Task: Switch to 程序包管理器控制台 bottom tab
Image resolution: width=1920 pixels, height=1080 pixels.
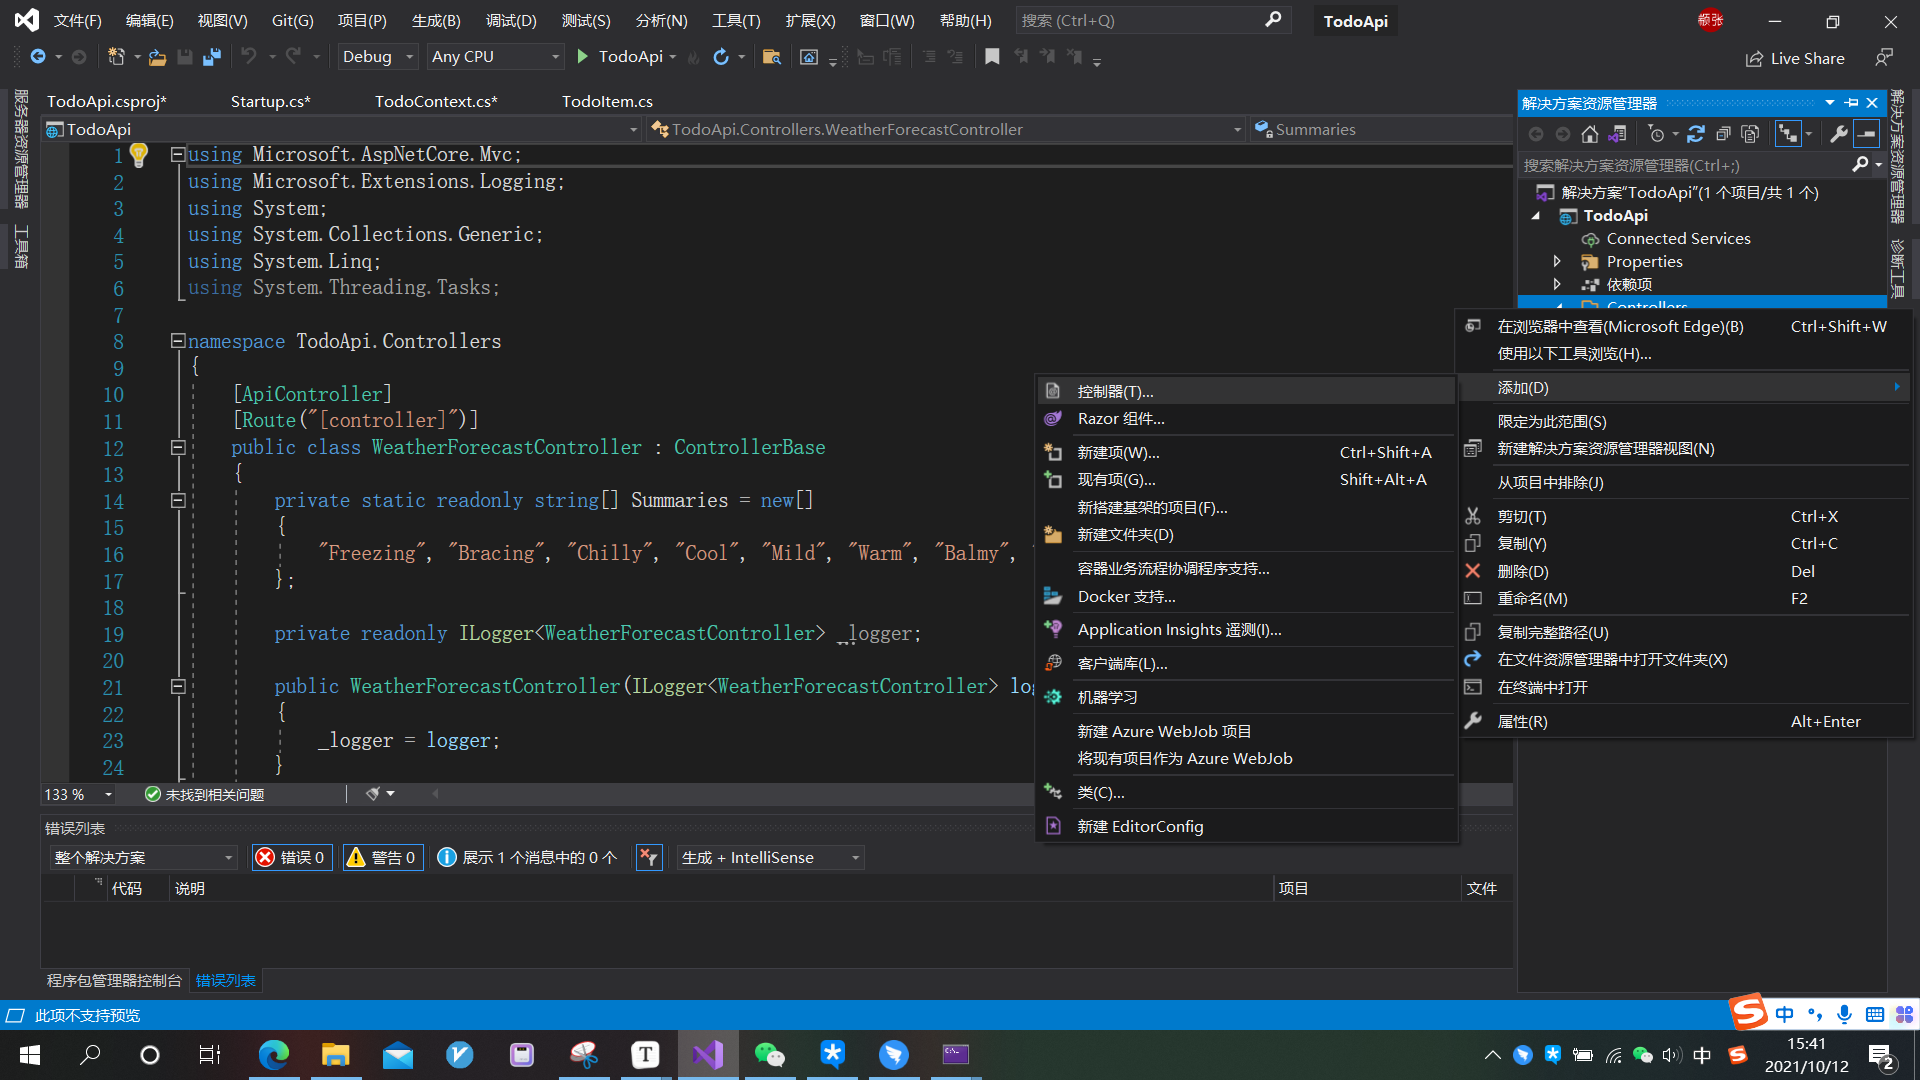Action: (x=114, y=980)
